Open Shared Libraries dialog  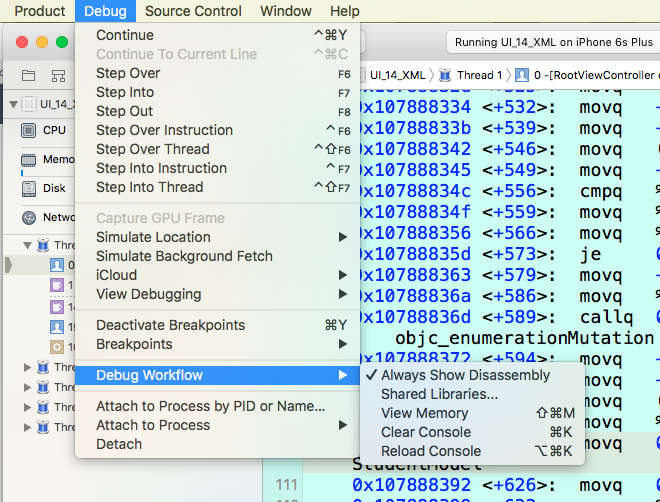point(472,394)
